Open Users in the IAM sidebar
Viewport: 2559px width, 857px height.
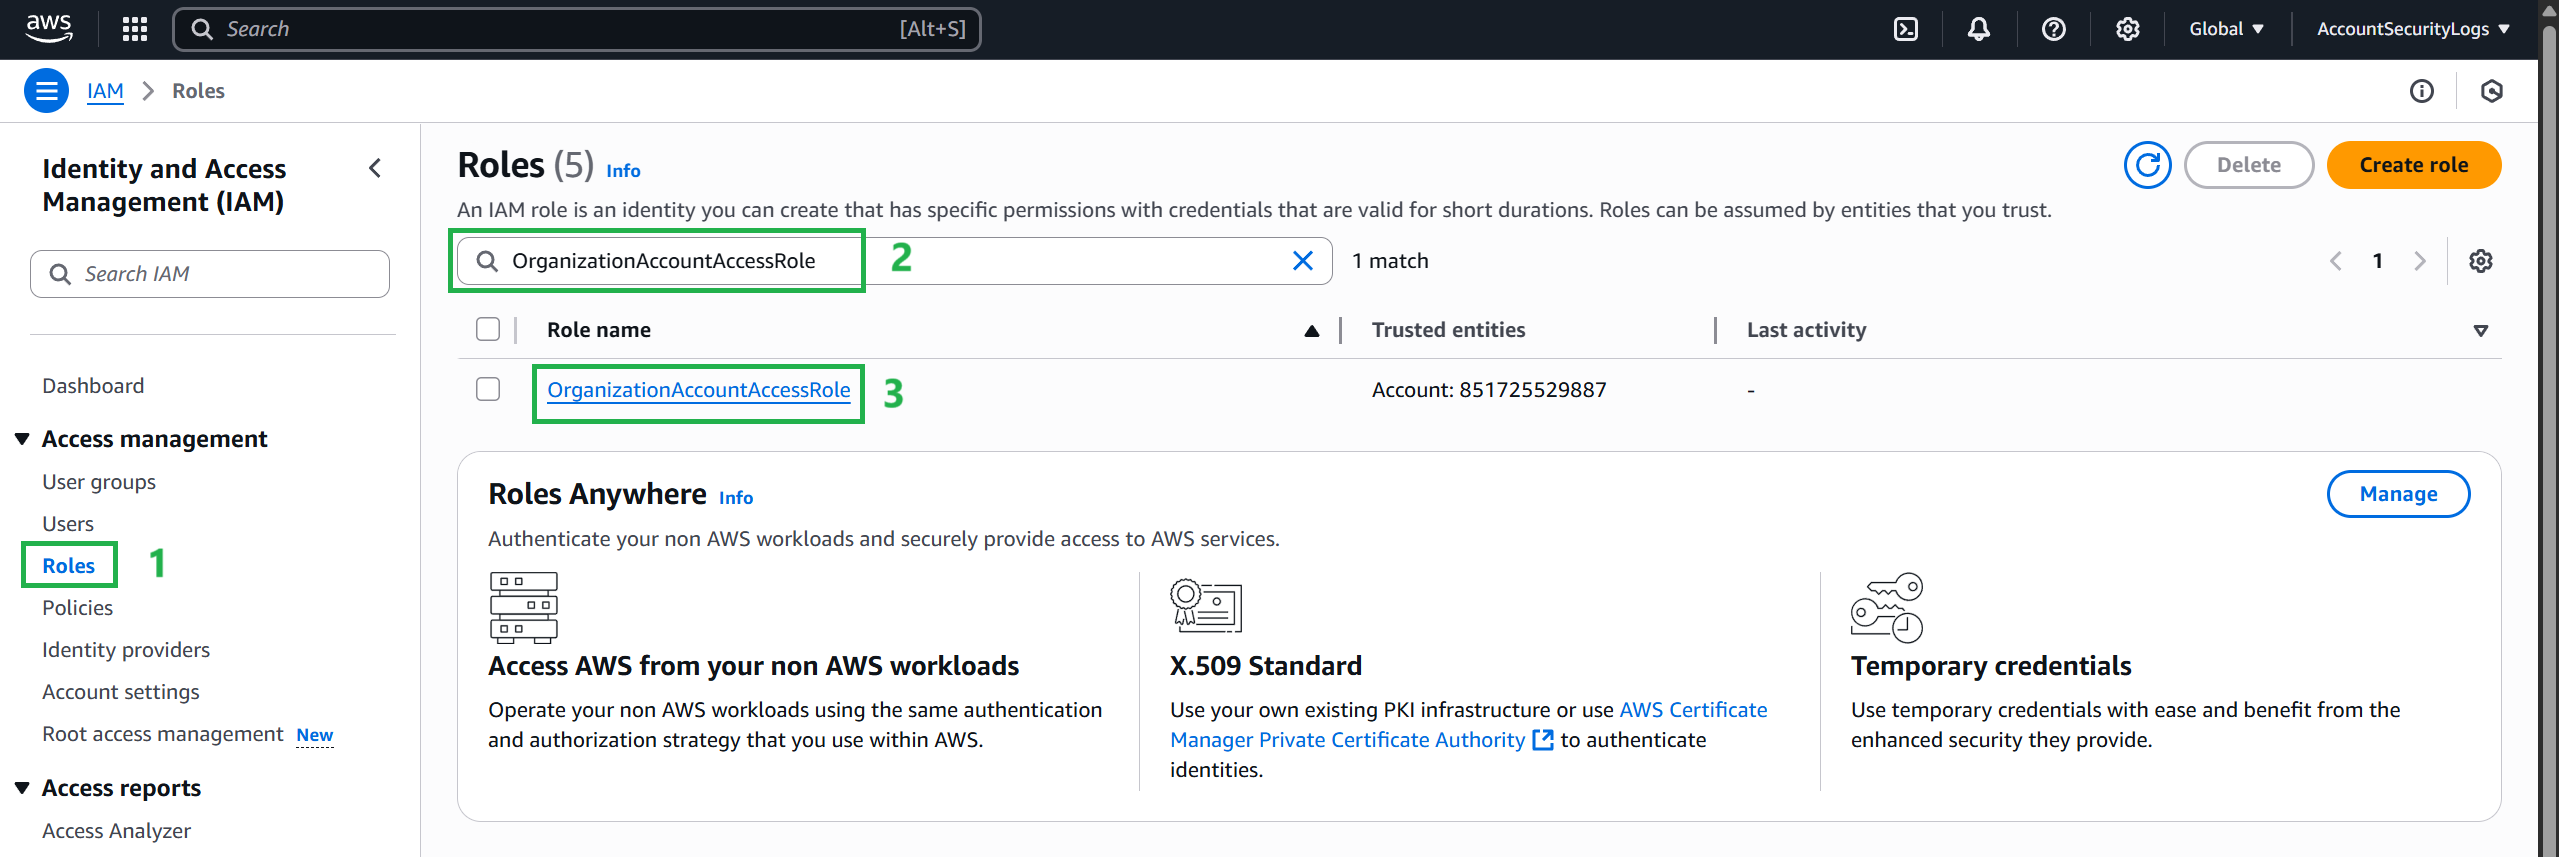coord(68,524)
